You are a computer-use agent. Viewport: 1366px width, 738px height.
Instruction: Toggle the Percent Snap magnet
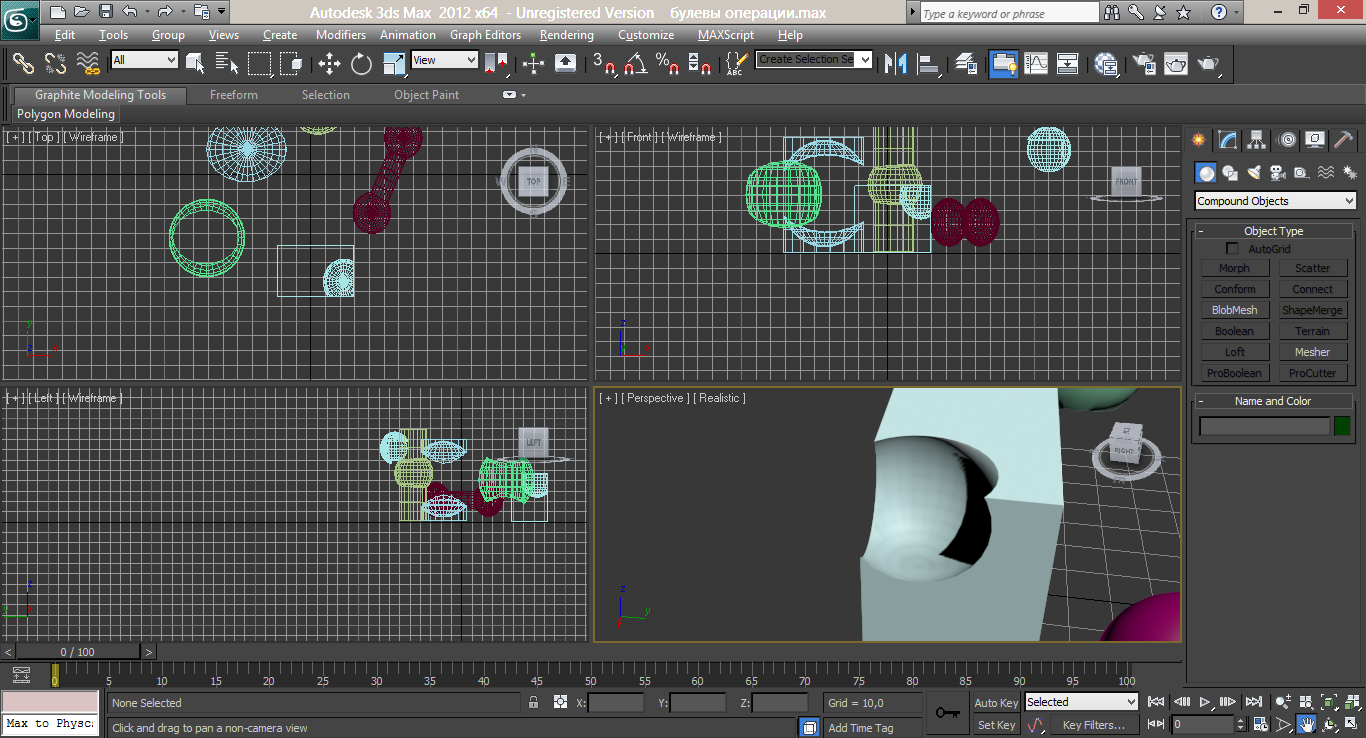pyautogui.click(x=667, y=63)
